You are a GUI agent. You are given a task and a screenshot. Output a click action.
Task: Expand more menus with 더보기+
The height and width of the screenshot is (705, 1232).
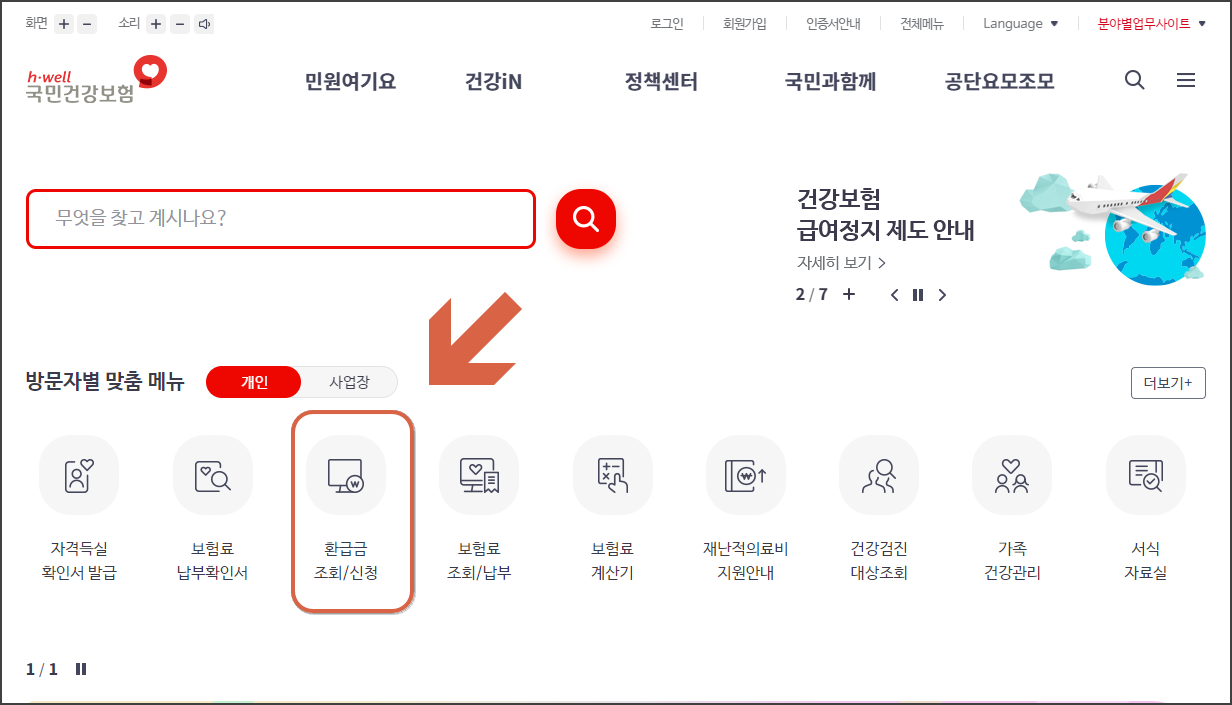point(1168,382)
